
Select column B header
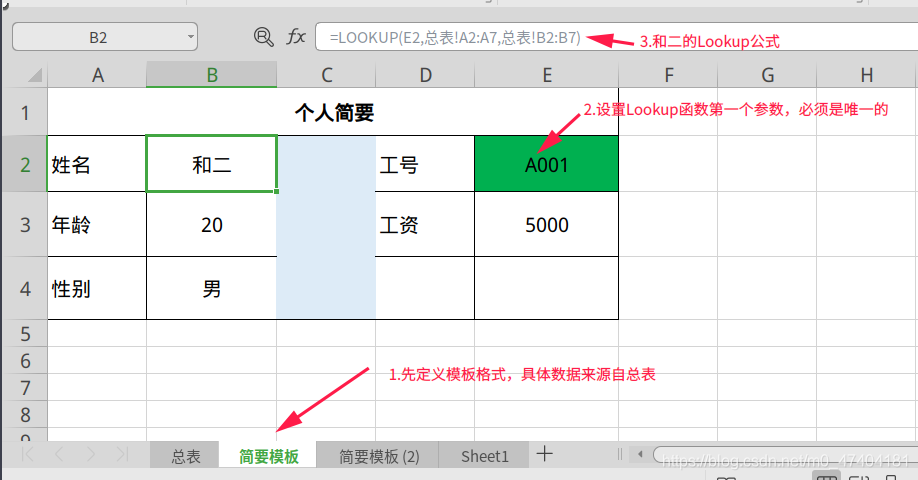click(x=211, y=75)
